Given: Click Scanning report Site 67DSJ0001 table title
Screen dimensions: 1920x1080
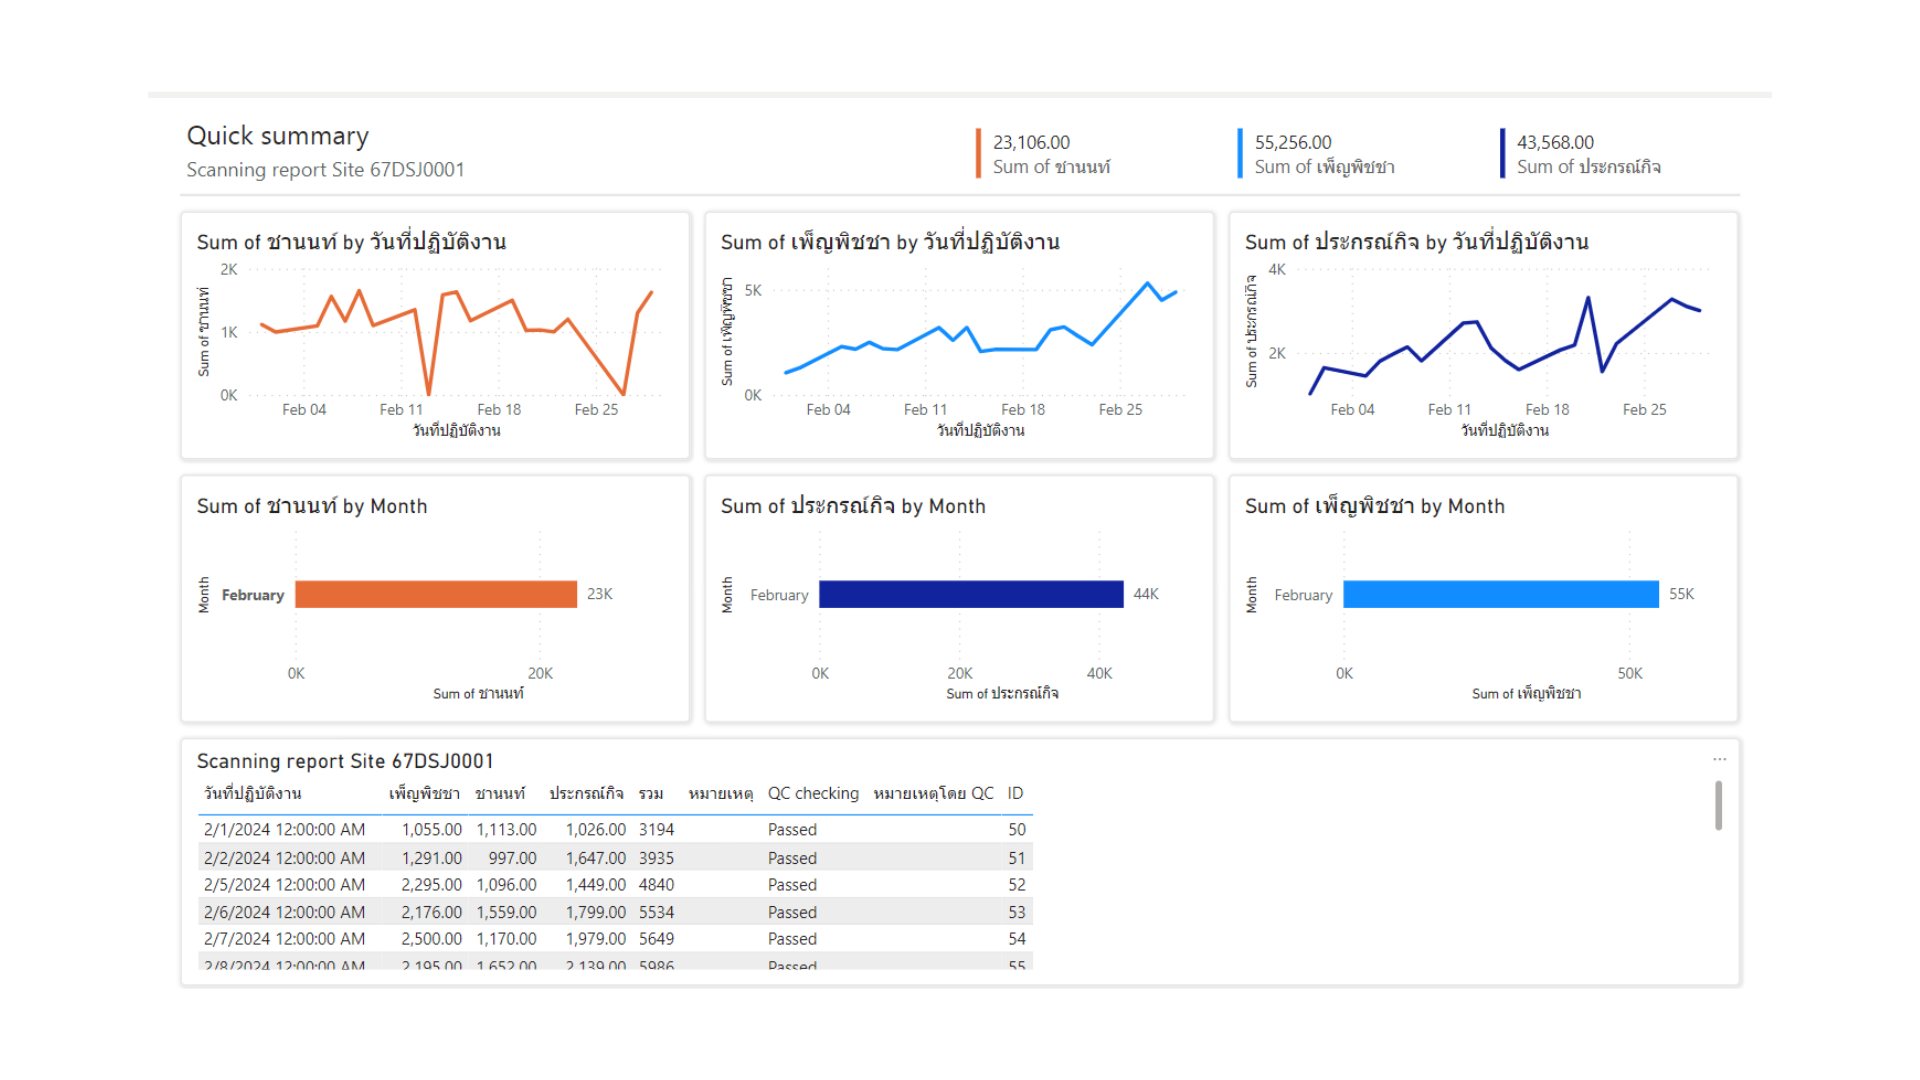Looking at the screenshot, I should tap(344, 761).
